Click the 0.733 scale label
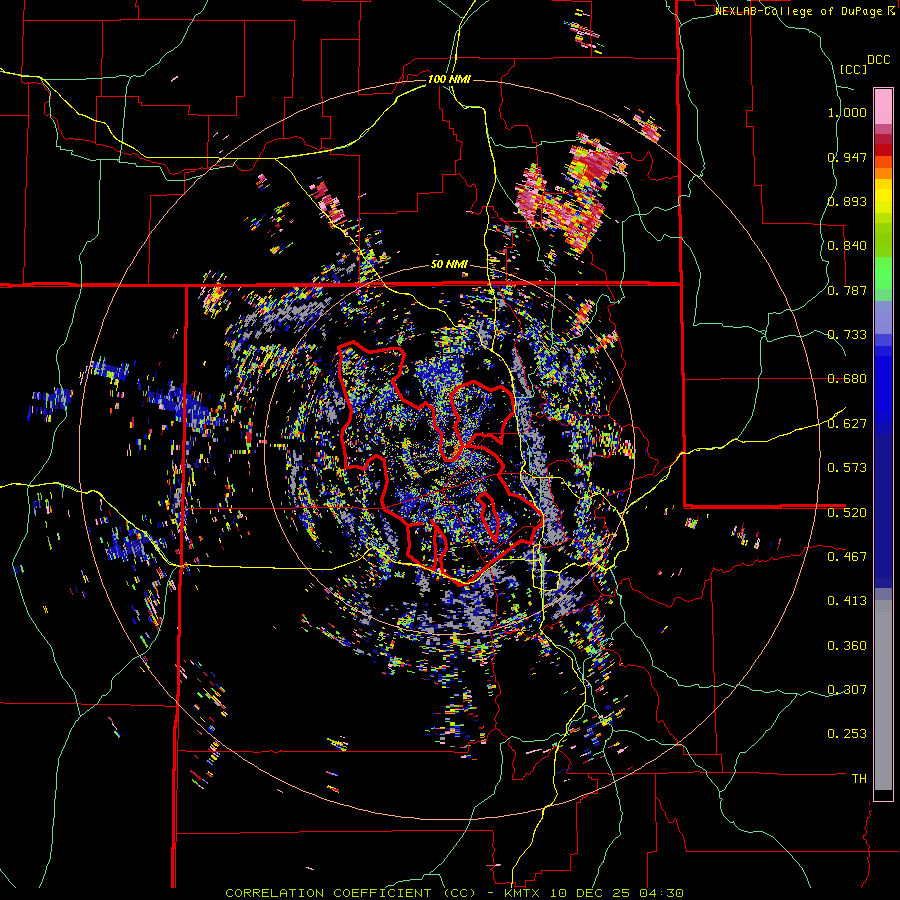Viewport: 900px width, 900px height. click(x=847, y=335)
